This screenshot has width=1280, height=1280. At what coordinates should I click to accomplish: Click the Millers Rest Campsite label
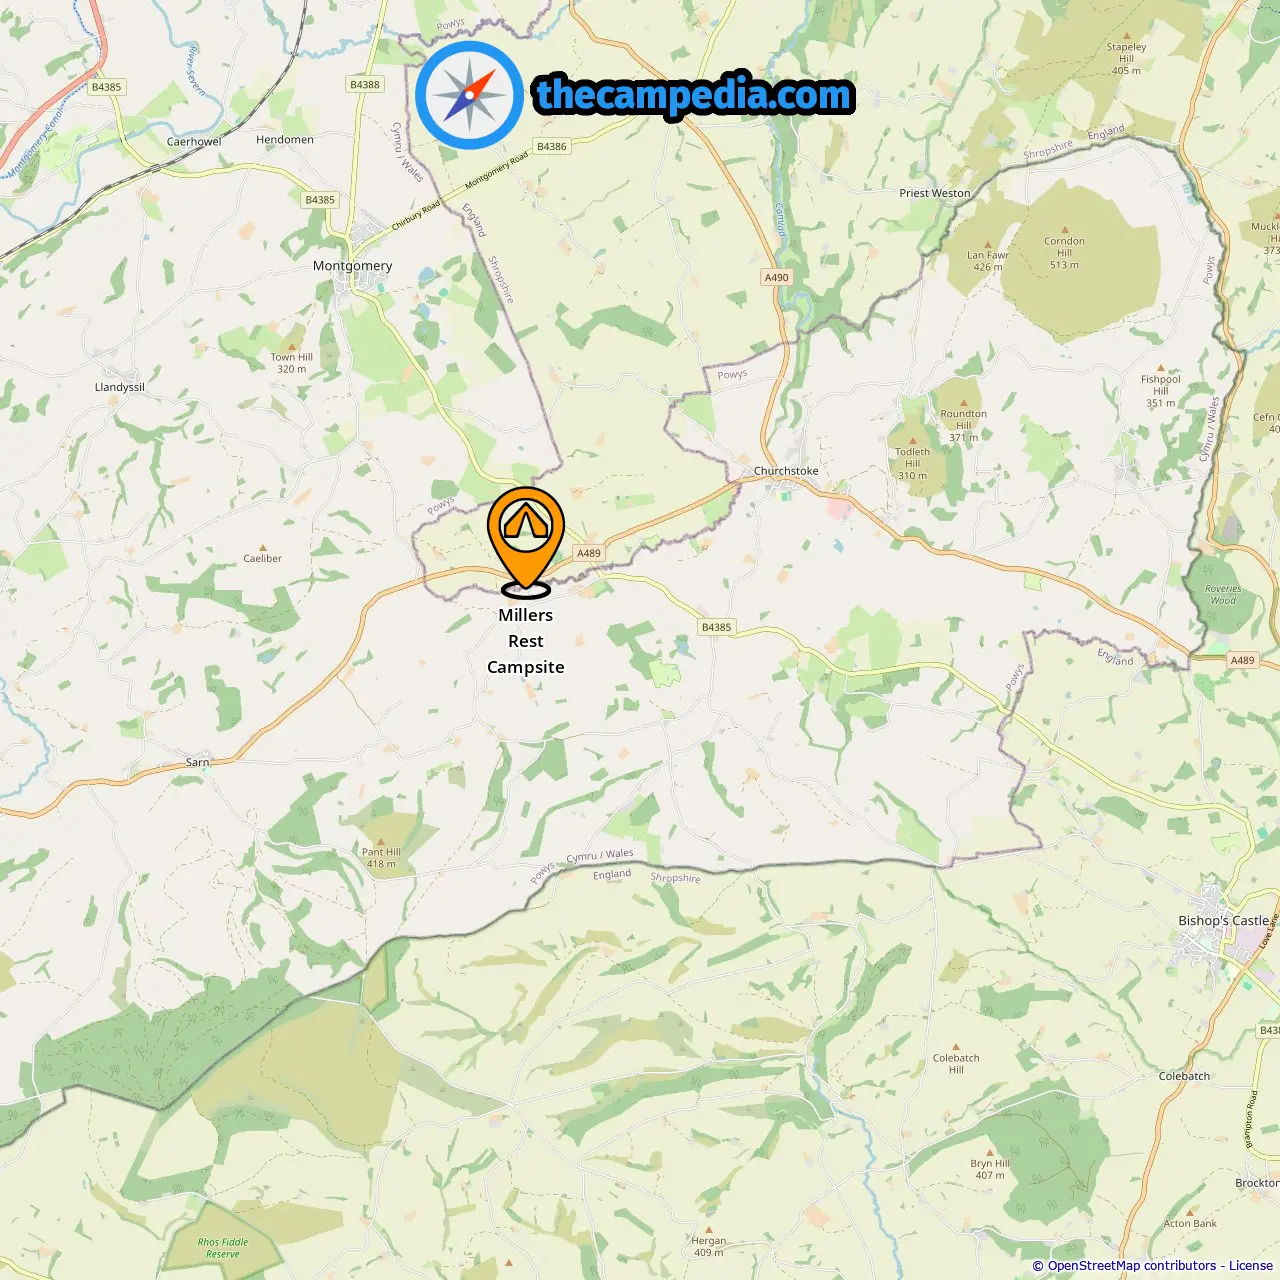point(526,641)
